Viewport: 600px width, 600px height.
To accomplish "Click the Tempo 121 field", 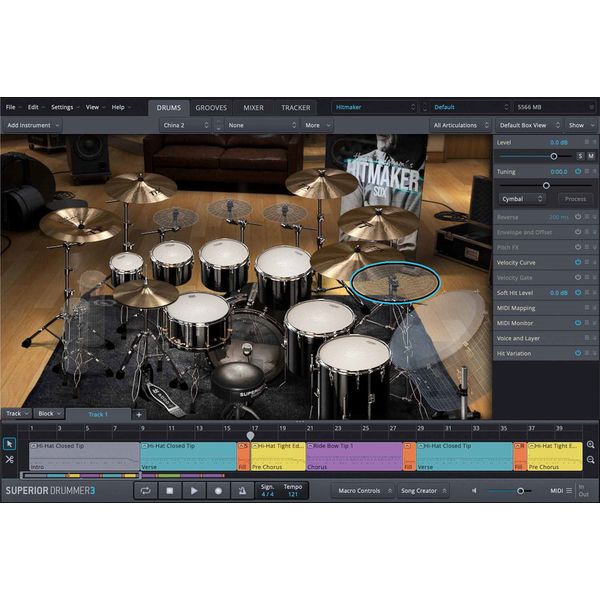I will [293, 491].
